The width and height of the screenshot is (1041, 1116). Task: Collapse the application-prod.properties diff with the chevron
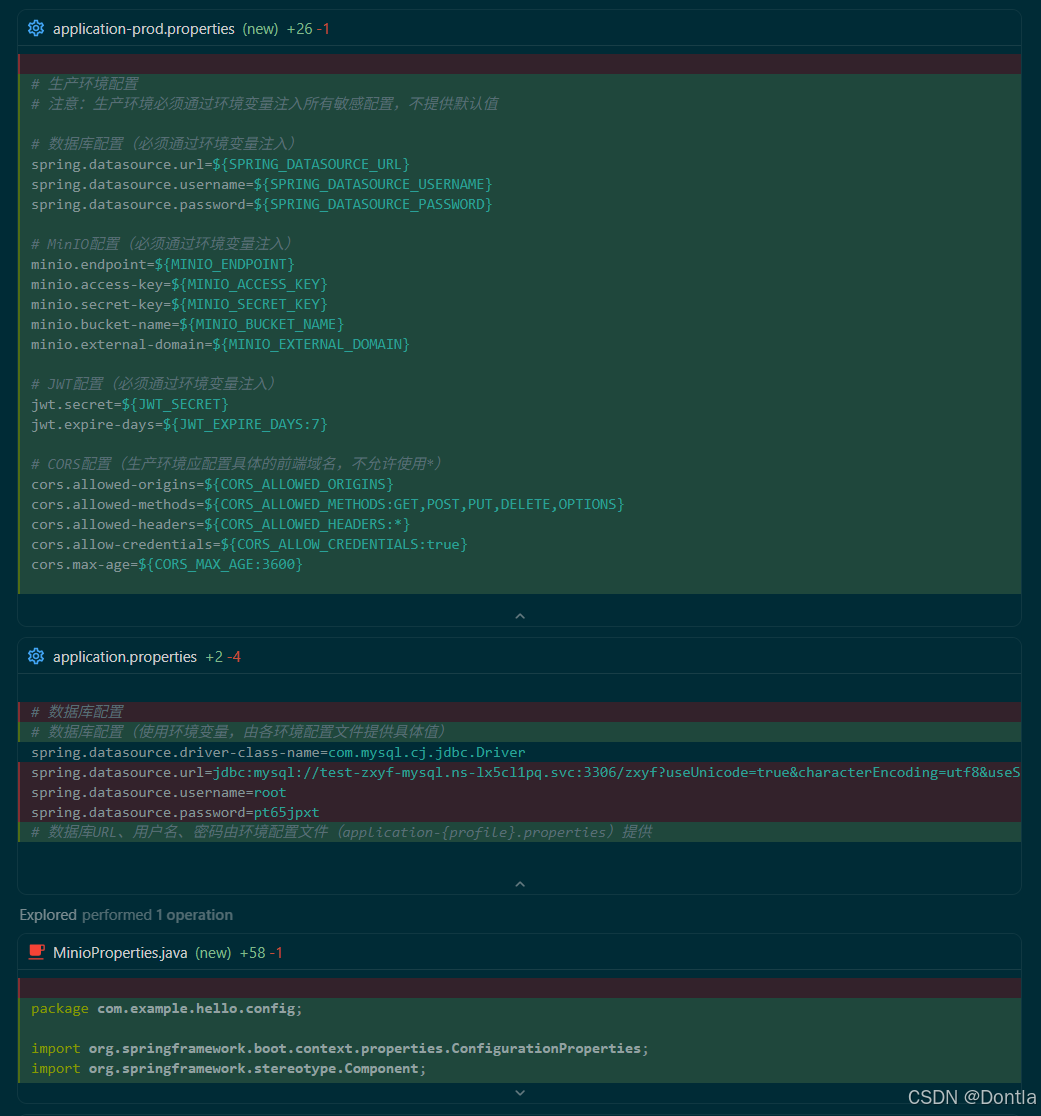(x=520, y=616)
